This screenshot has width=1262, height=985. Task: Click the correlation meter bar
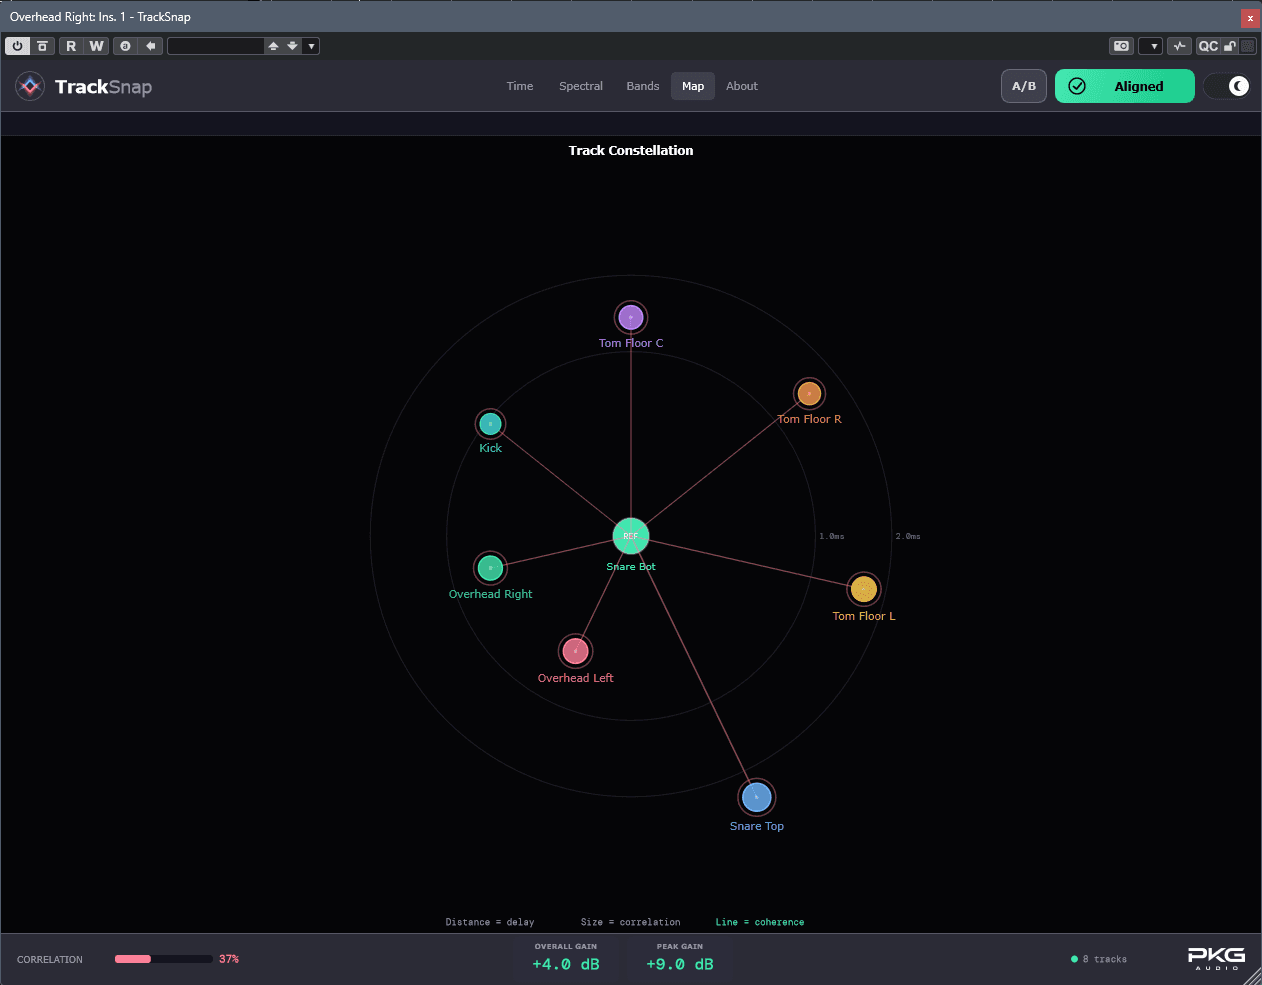(164, 959)
